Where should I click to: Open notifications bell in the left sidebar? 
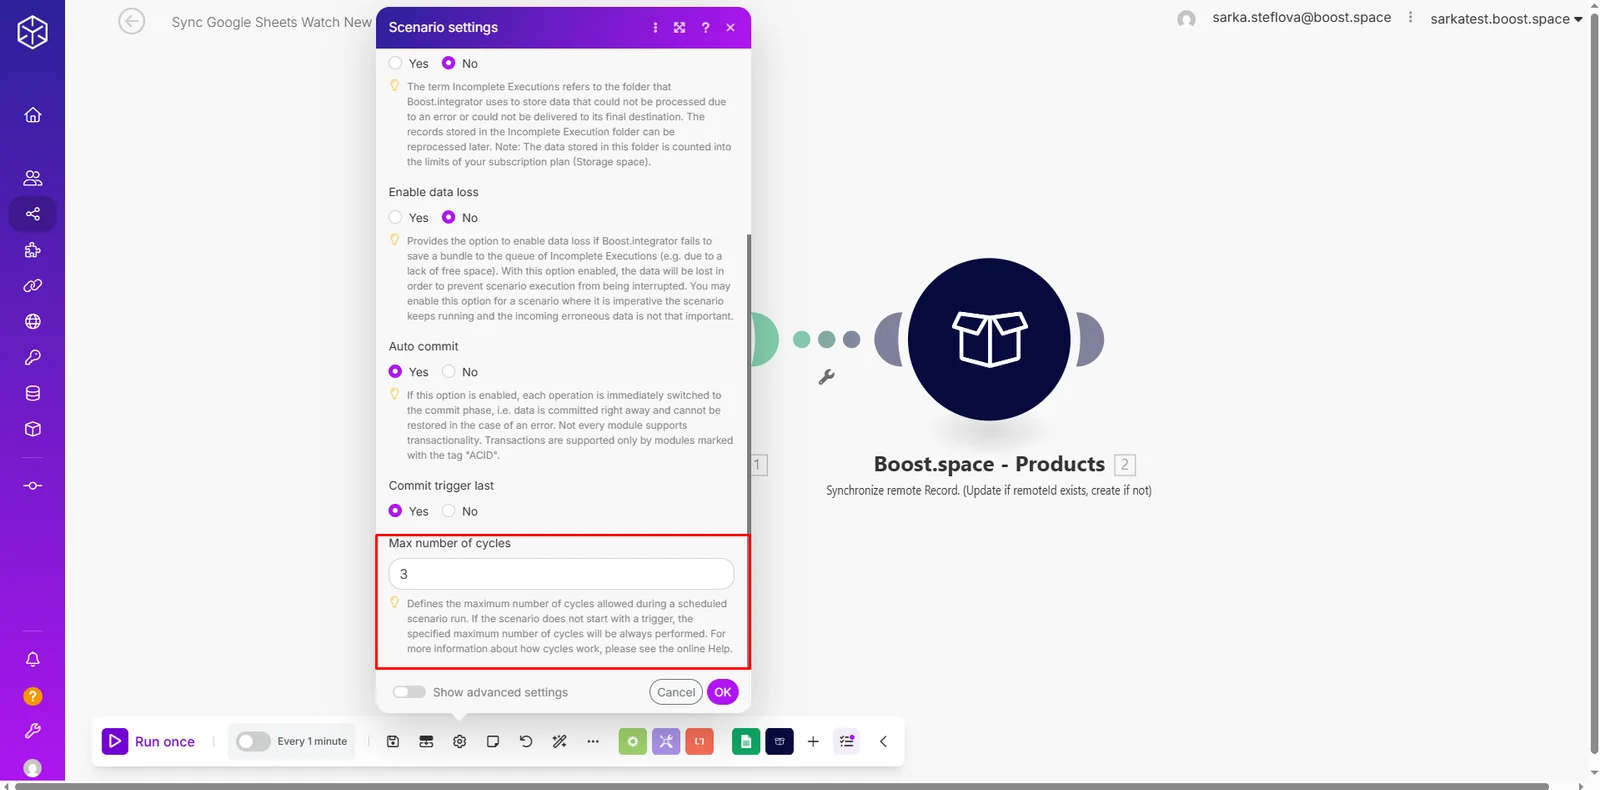point(33,659)
